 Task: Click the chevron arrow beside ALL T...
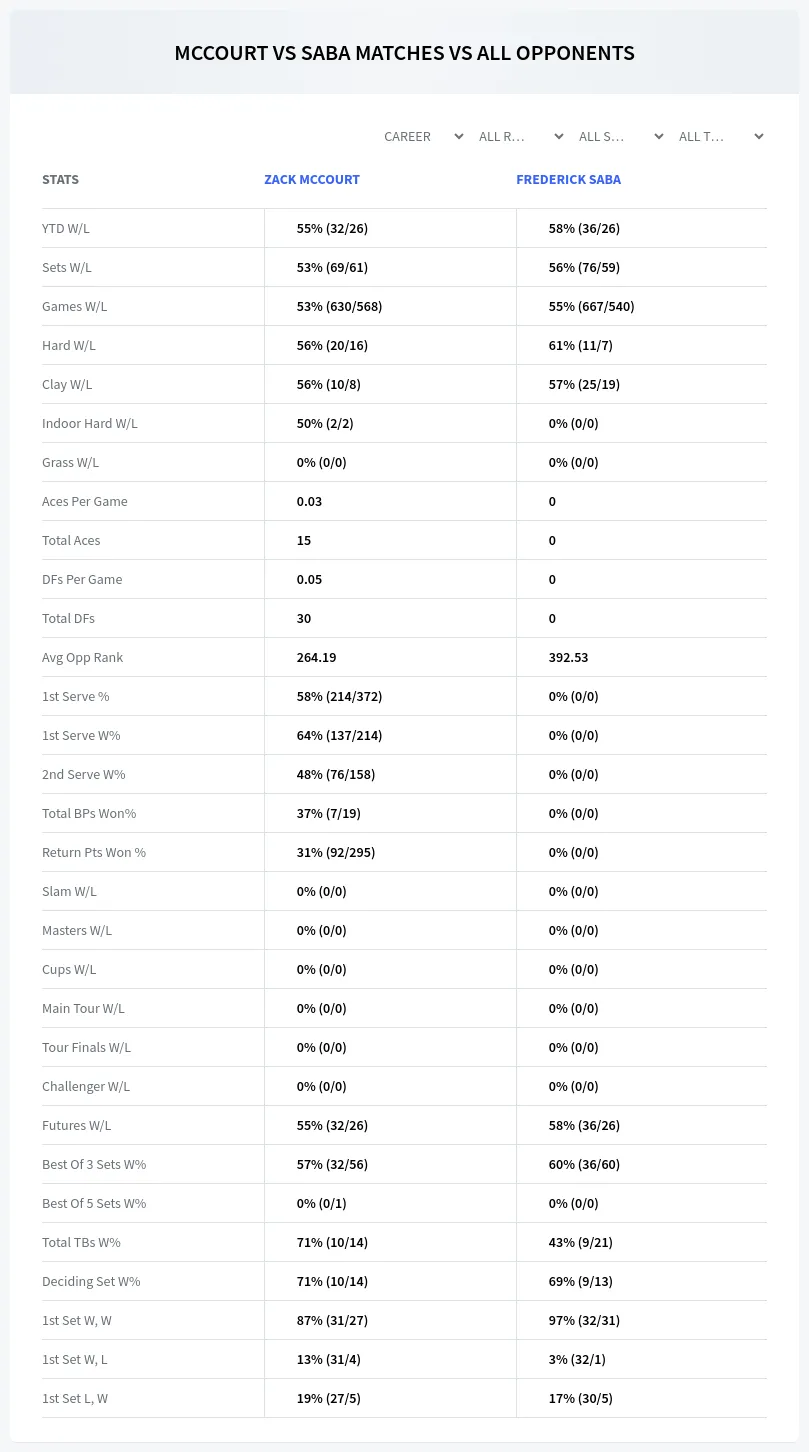click(758, 136)
